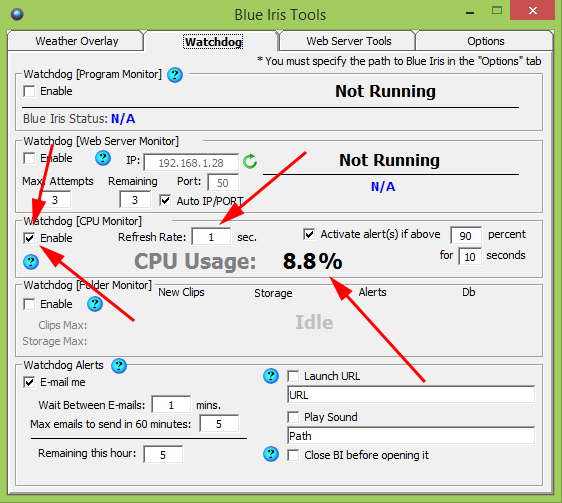Uncheck the E-mail me checkbox

(29, 382)
